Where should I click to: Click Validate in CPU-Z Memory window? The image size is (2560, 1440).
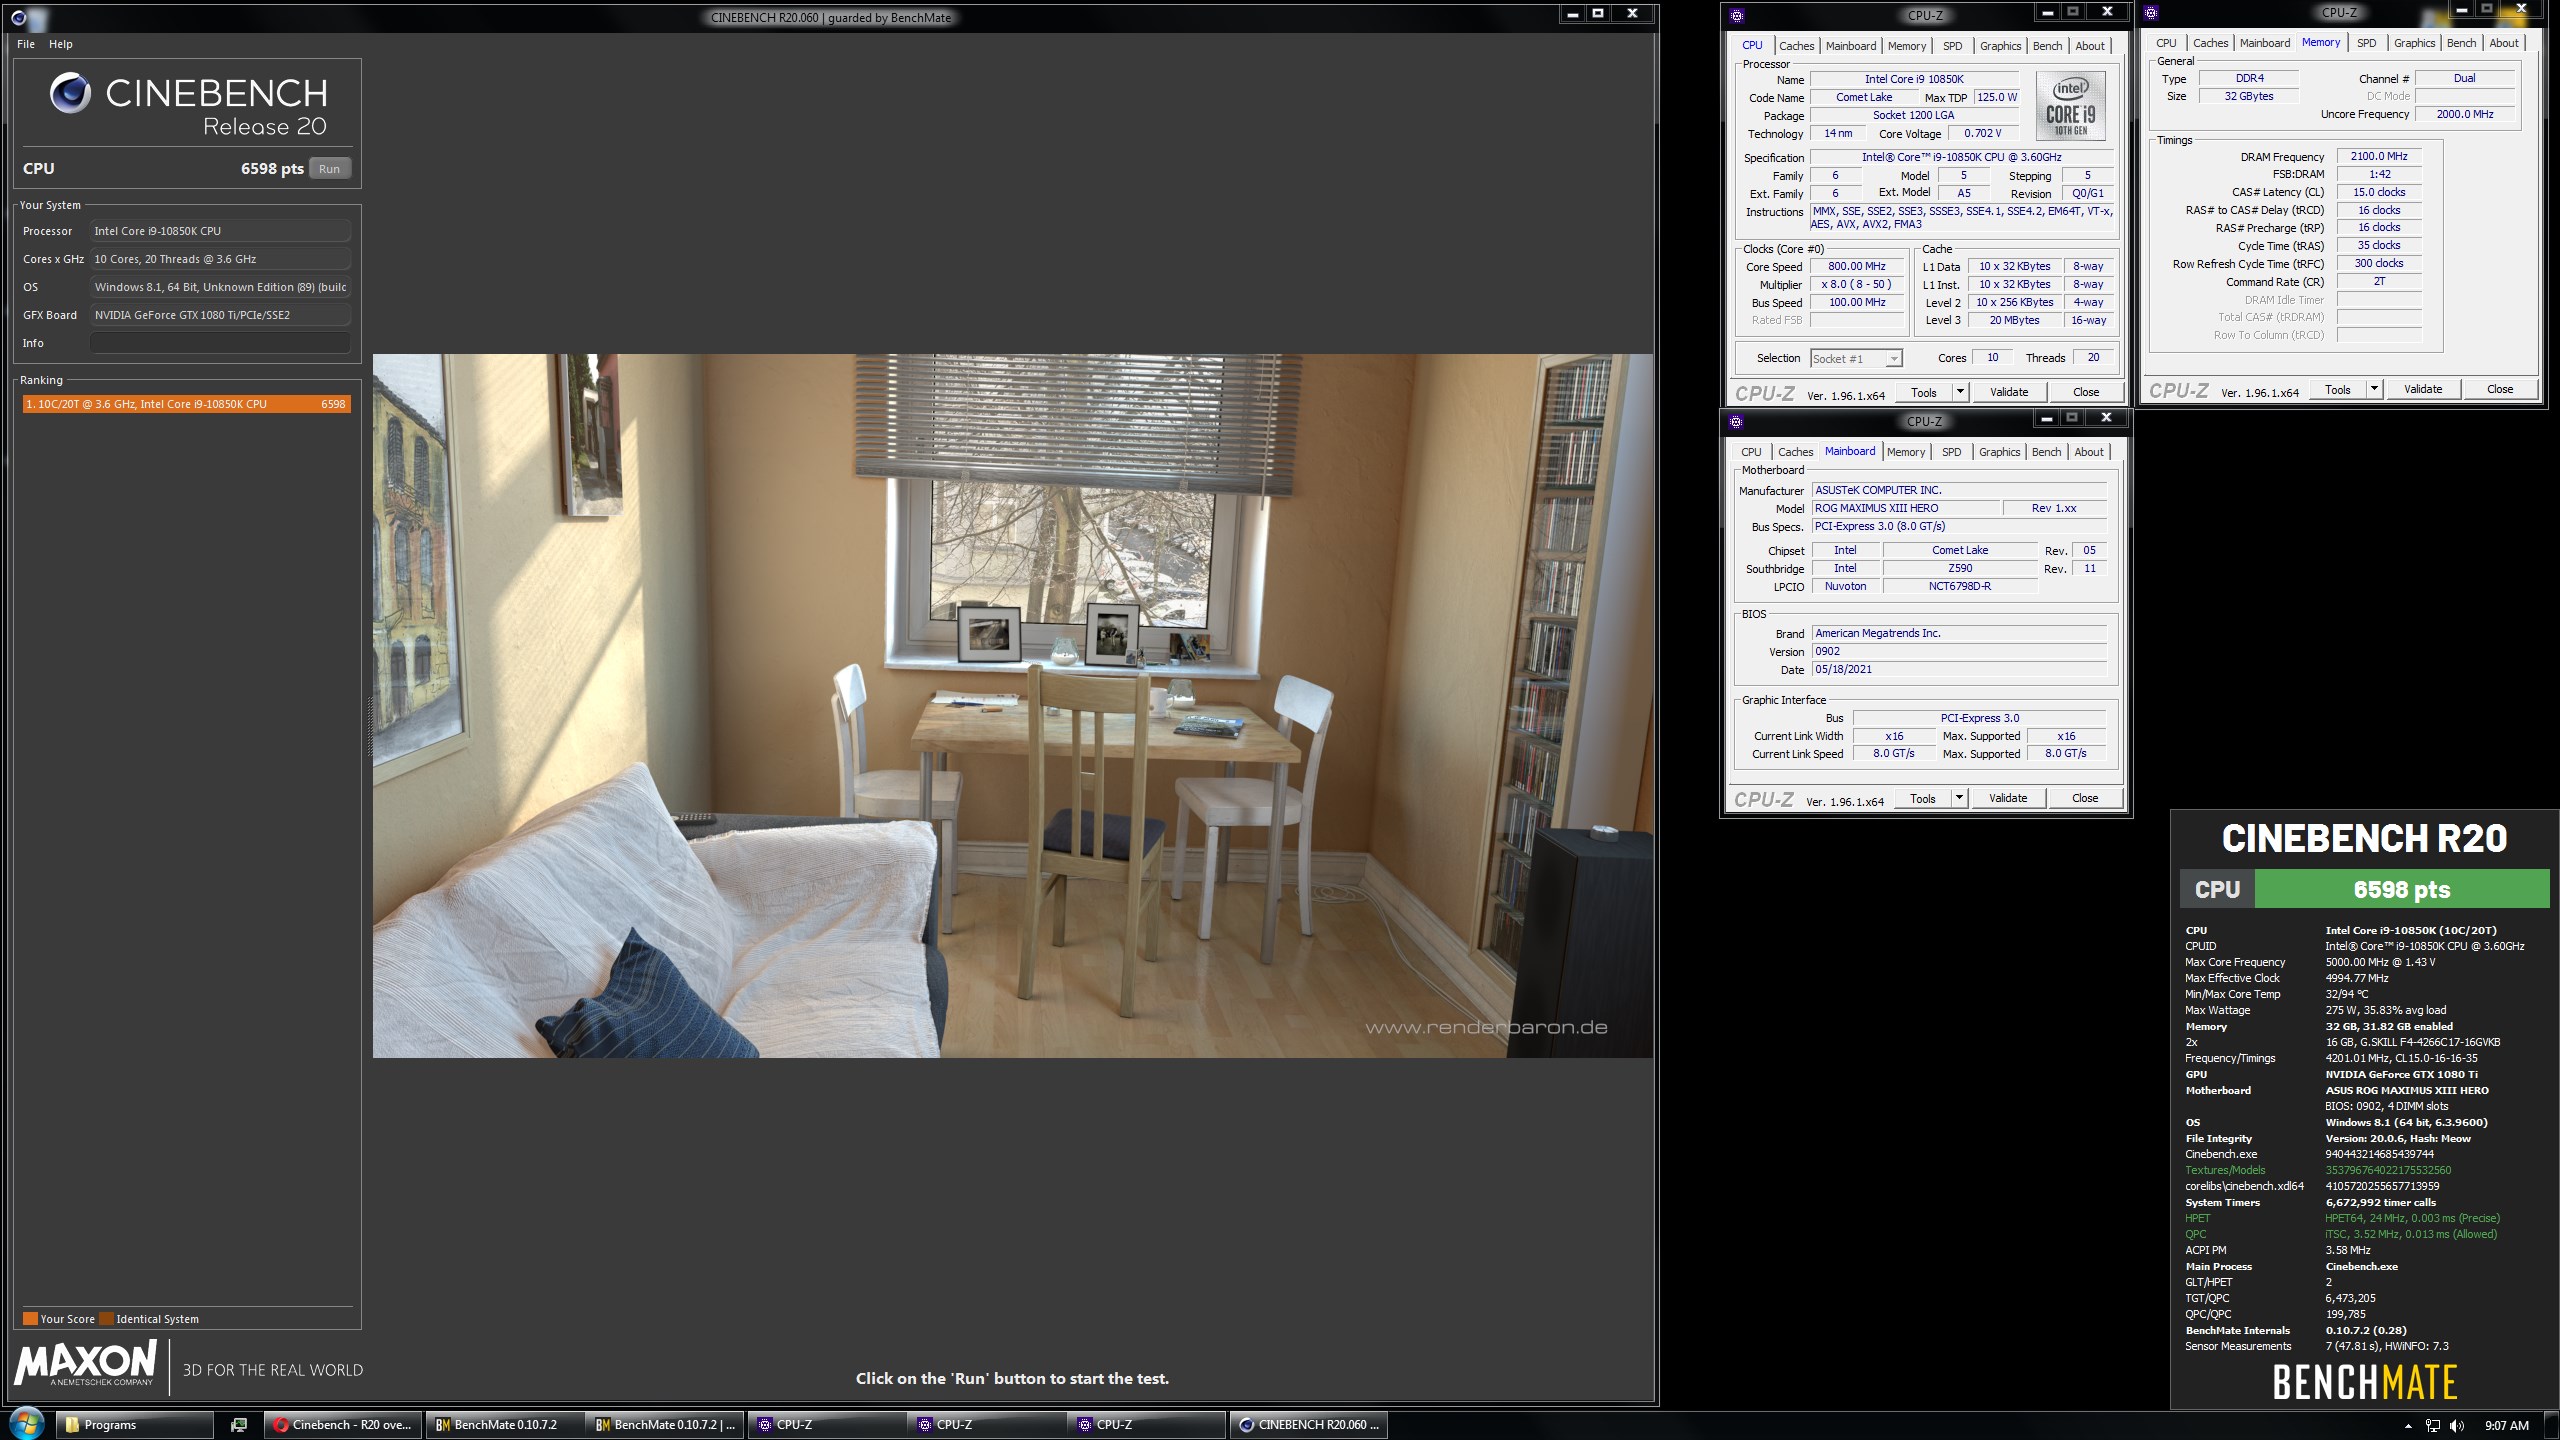(2423, 389)
